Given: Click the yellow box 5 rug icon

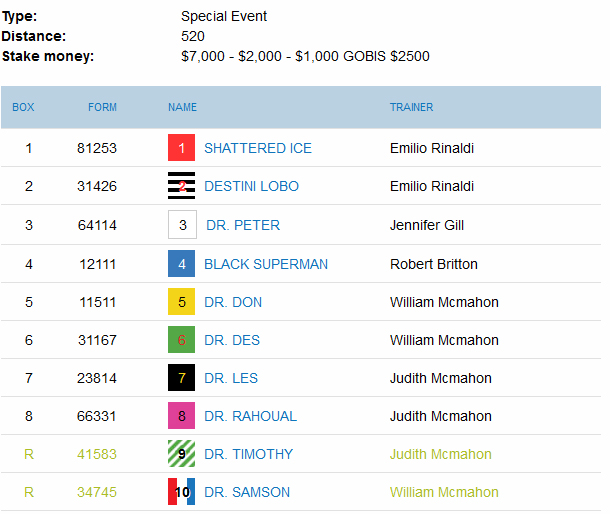Looking at the screenshot, I should [x=181, y=302].
